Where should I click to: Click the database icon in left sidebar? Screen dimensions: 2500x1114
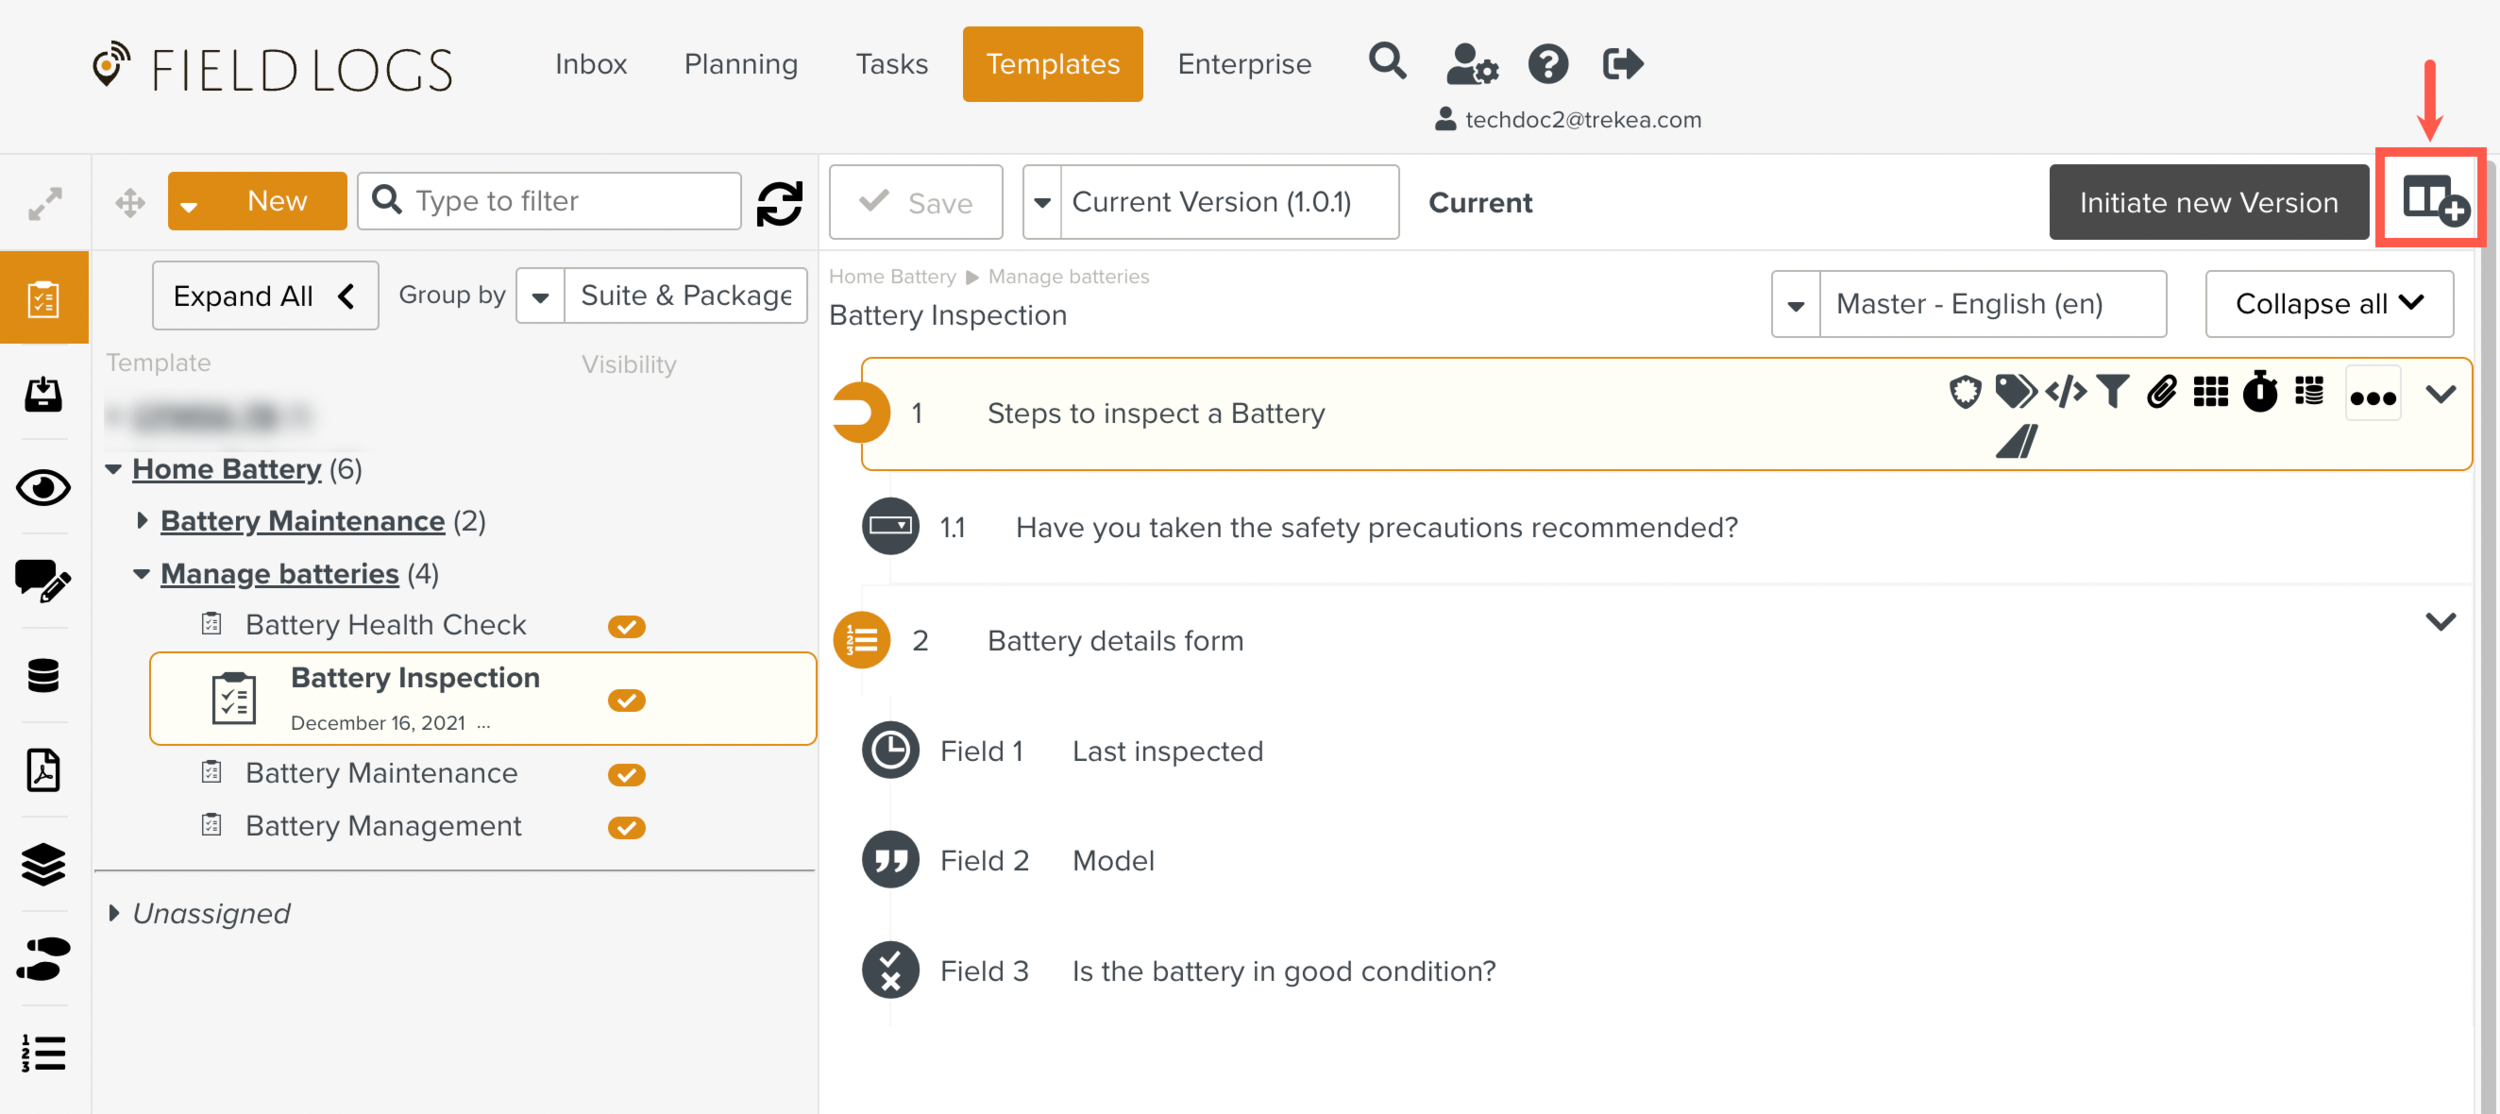tap(43, 676)
